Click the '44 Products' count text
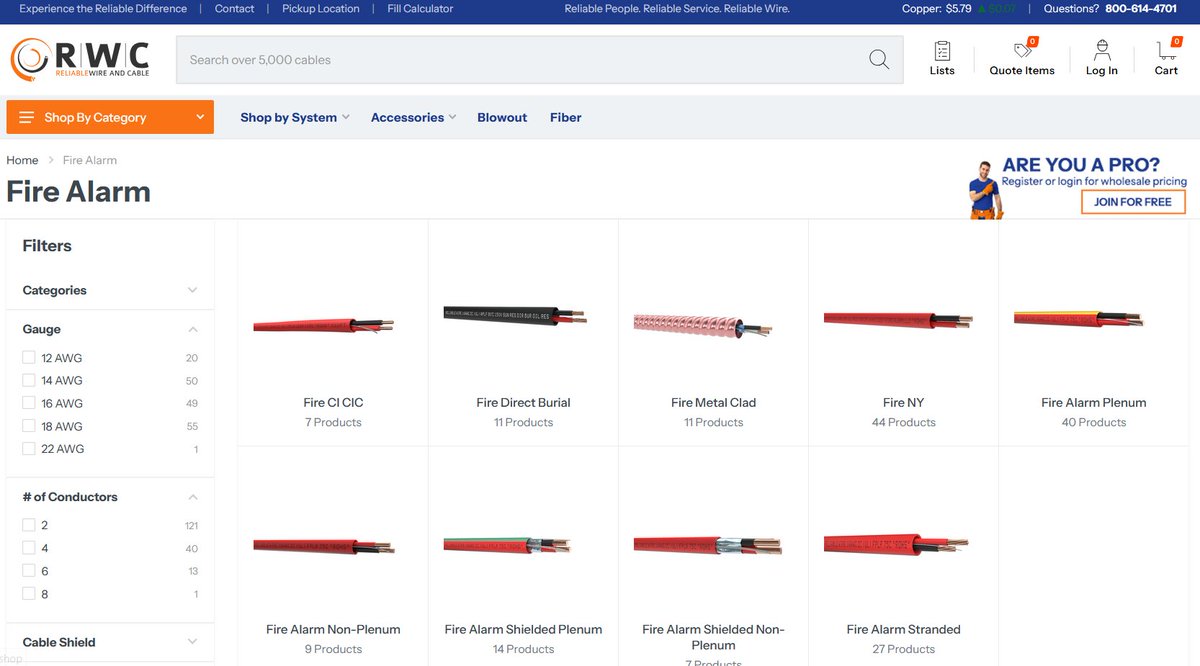The height and width of the screenshot is (666, 1200). pyautogui.click(x=903, y=423)
